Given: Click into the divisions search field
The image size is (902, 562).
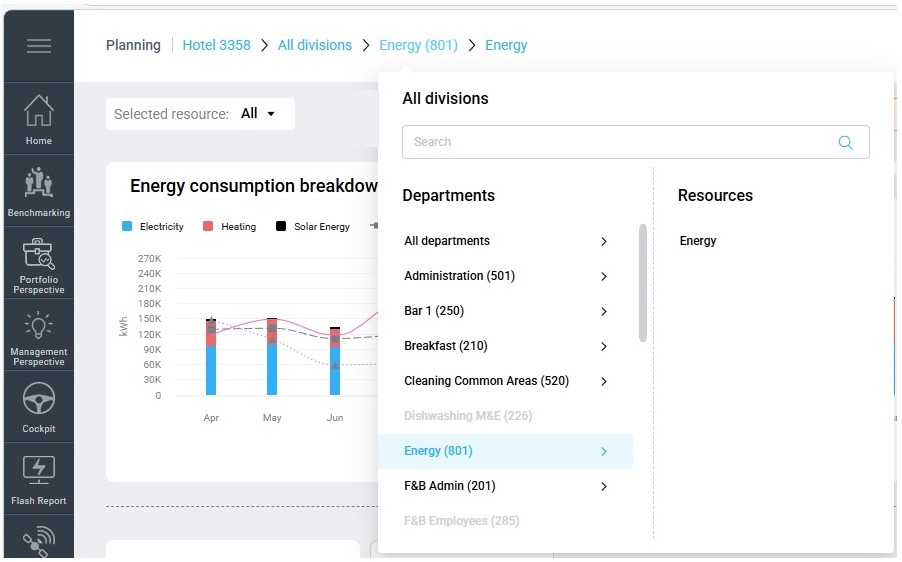Looking at the screenshot, I should [620, 142].
